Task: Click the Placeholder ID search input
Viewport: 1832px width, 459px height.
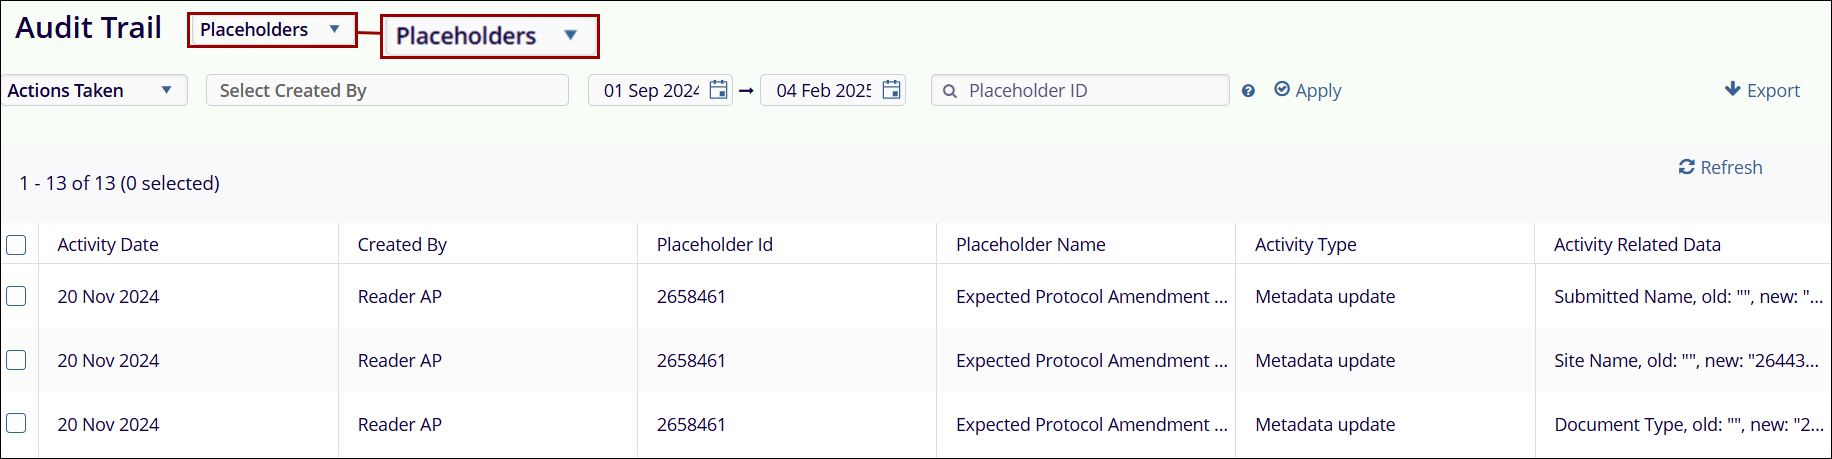Action: [x=1090, y=91]
